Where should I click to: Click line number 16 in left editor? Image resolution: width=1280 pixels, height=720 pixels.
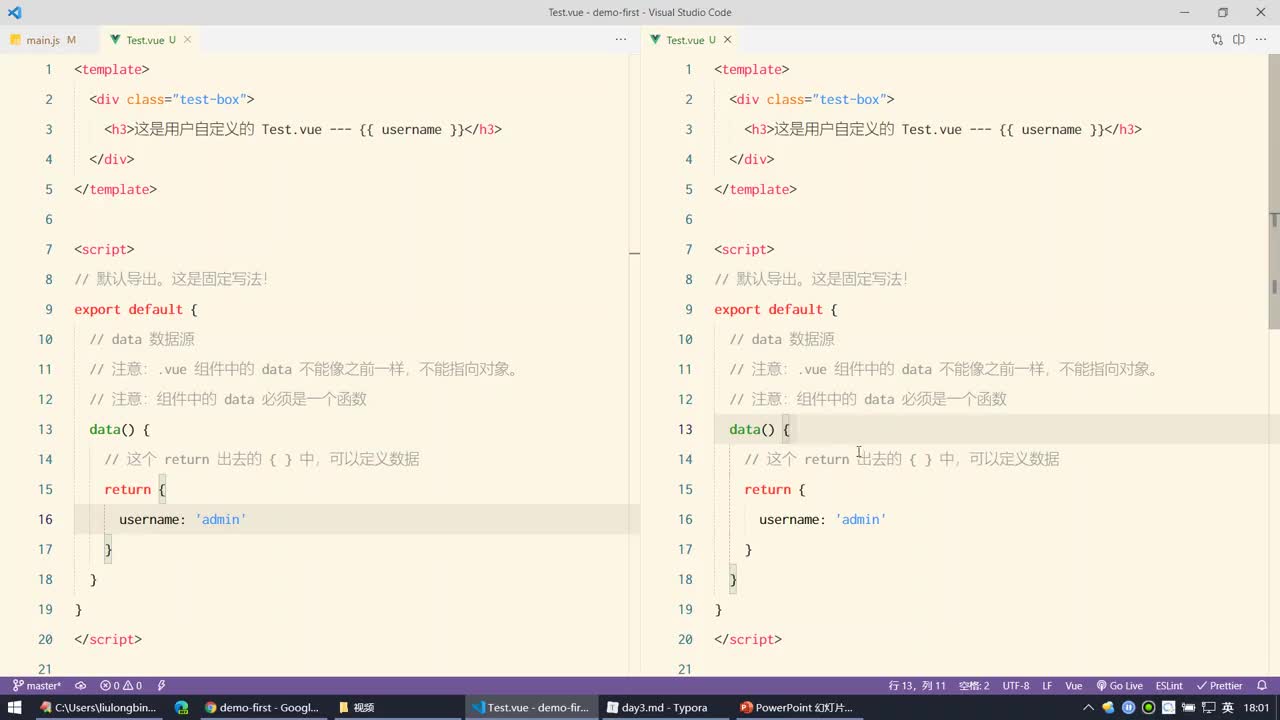click(x=45, y=519)
